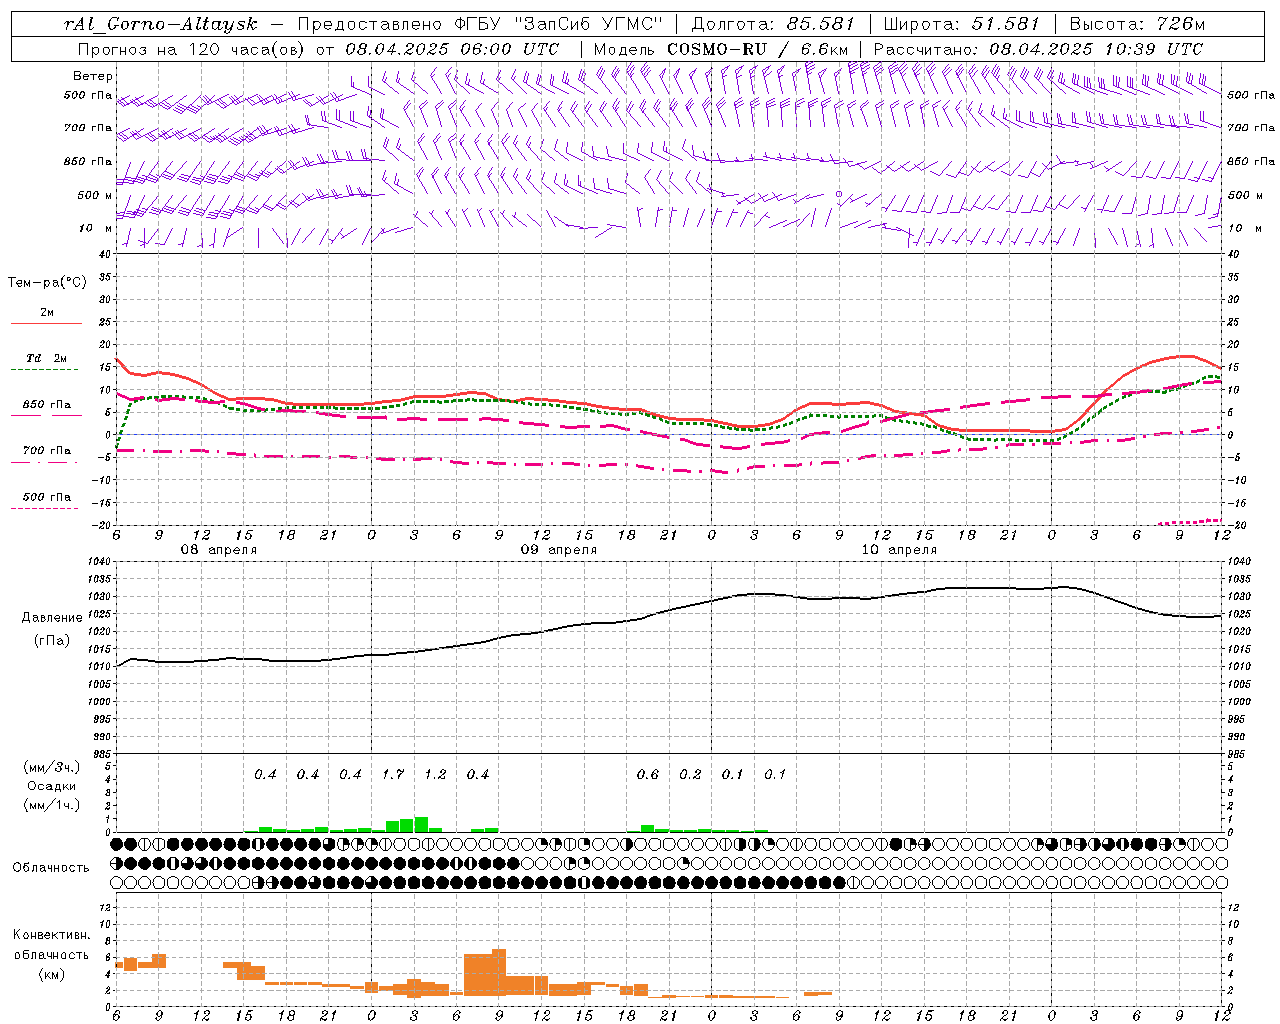The height and width of the screenshot is (1024, 1280).
Task: Click the provider text ФГБУ "ЗапСиб УГМС"
Action: (558, 24)
